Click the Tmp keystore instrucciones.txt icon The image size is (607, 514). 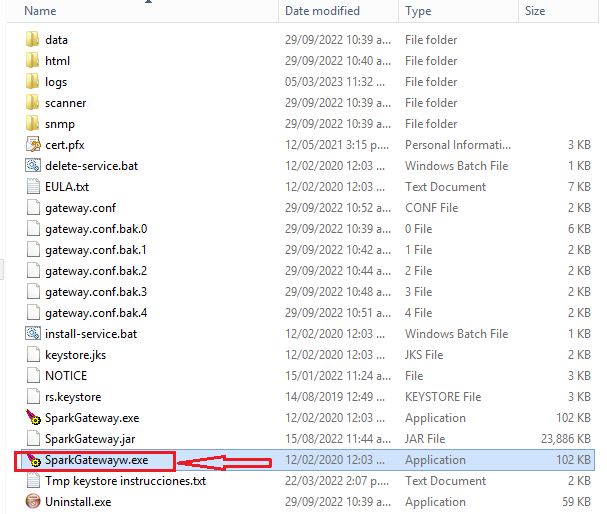click(x=33, y=481)
